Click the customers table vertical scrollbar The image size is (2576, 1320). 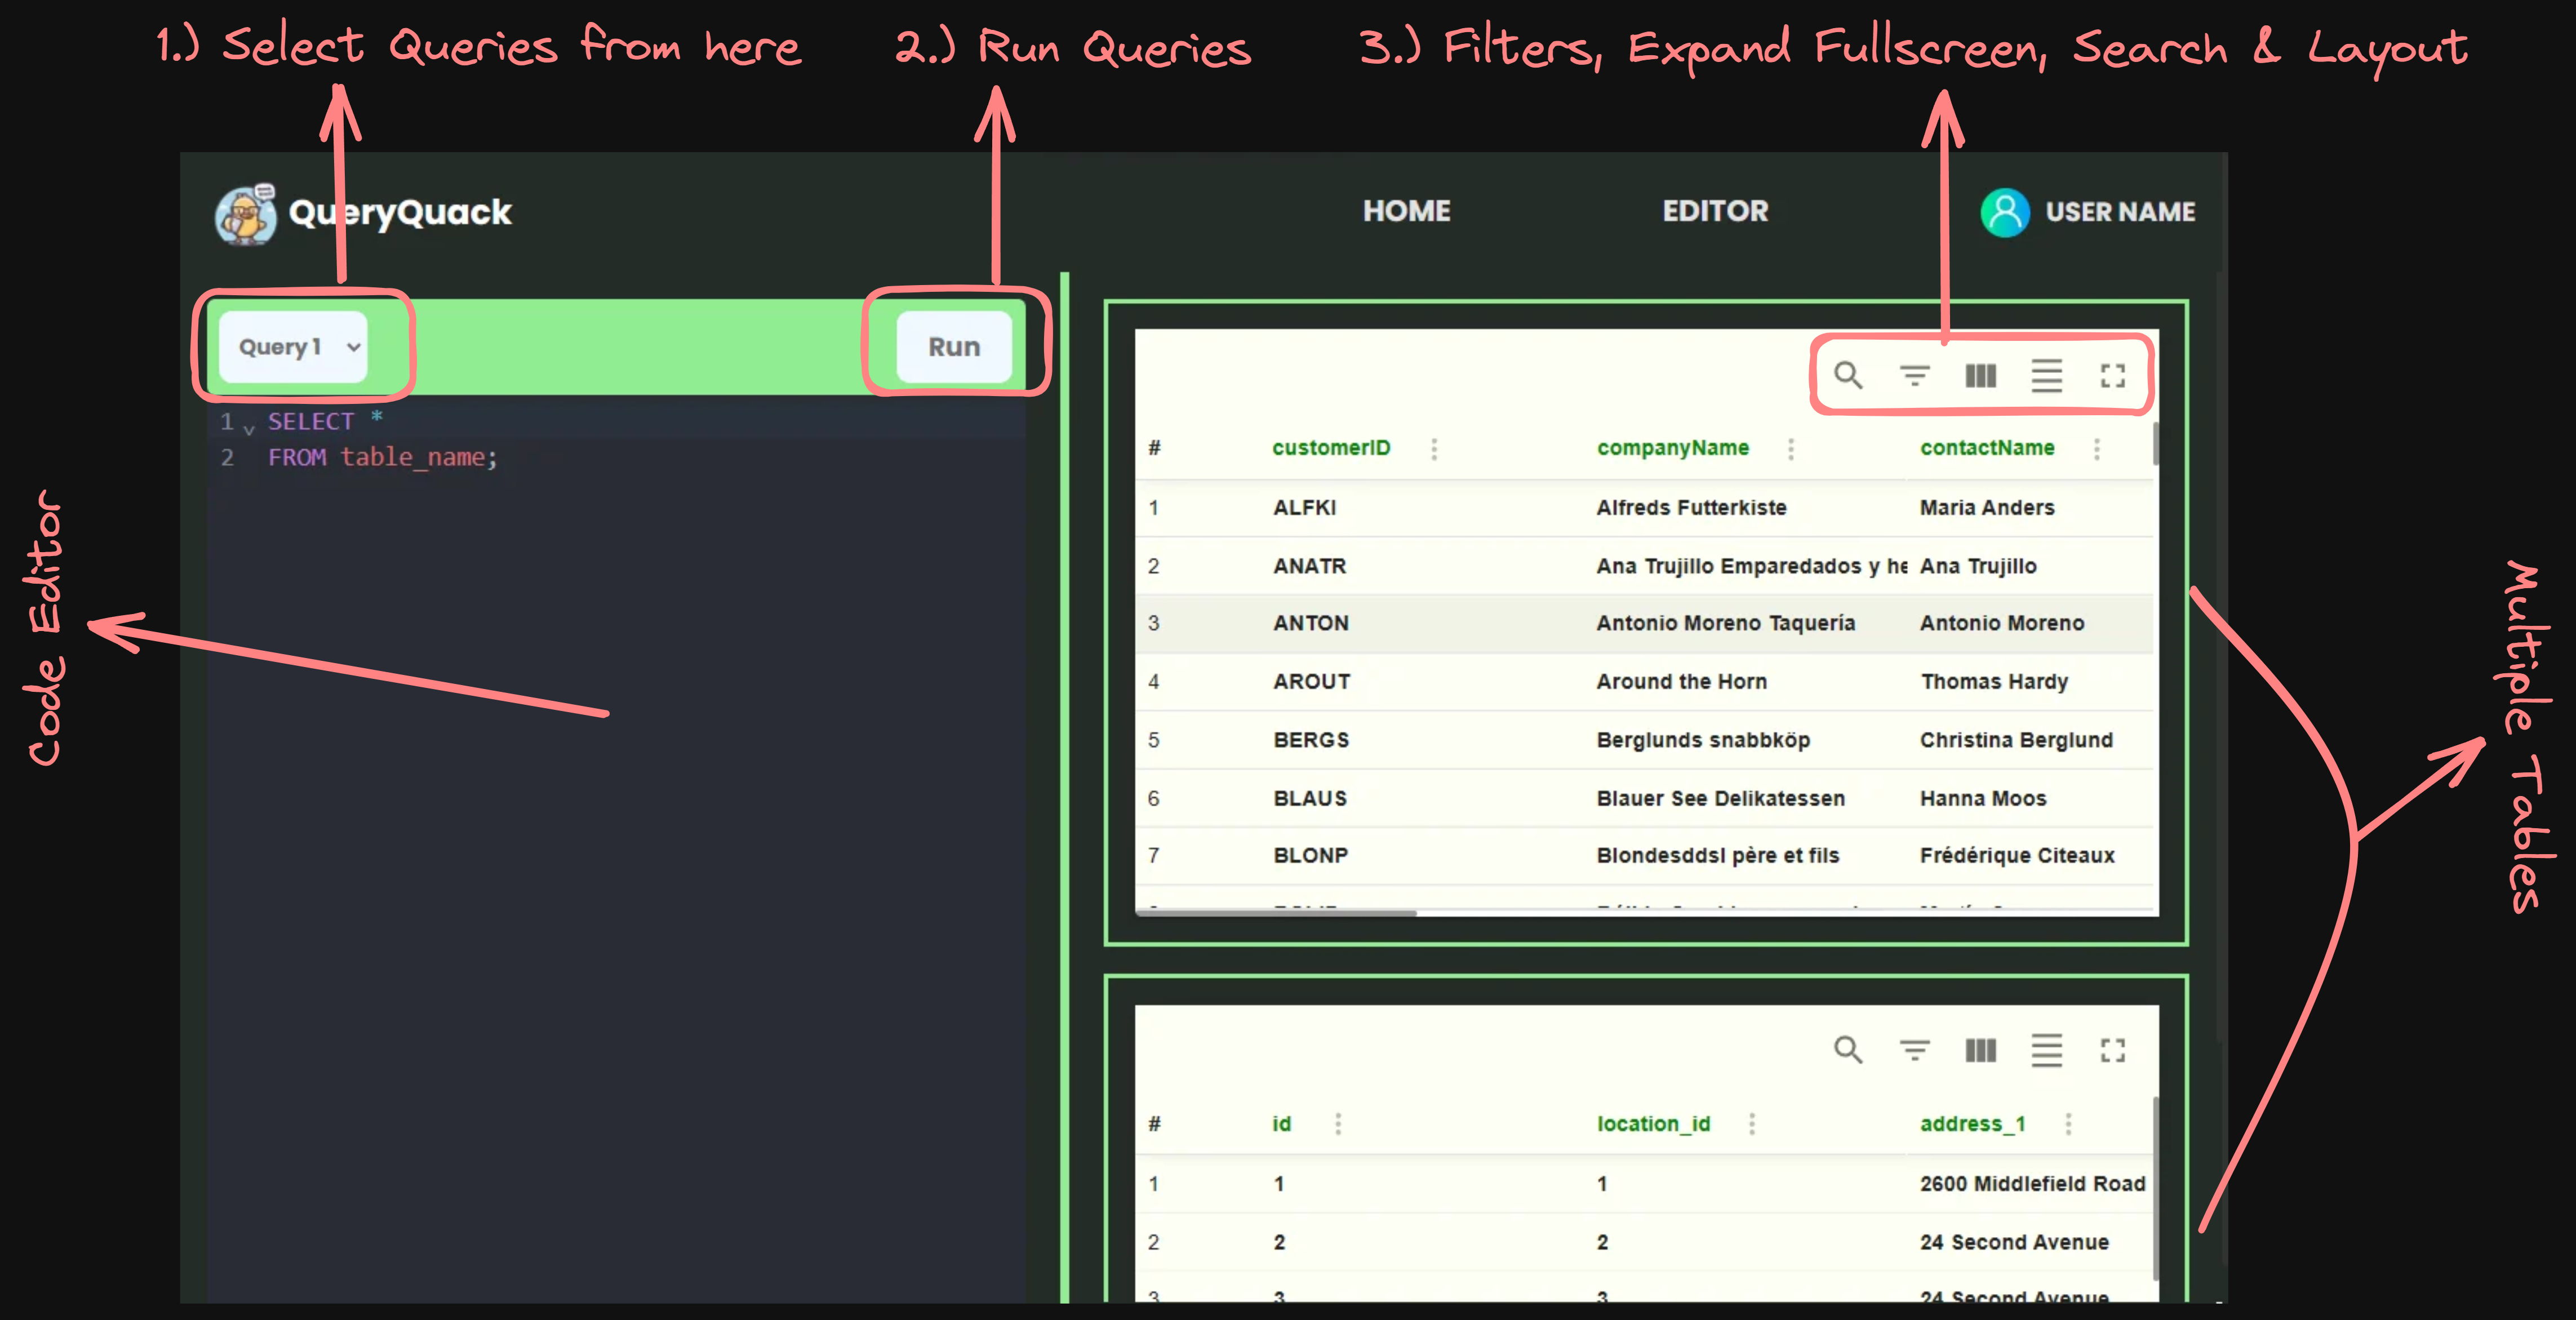(x=2155, y=444)
